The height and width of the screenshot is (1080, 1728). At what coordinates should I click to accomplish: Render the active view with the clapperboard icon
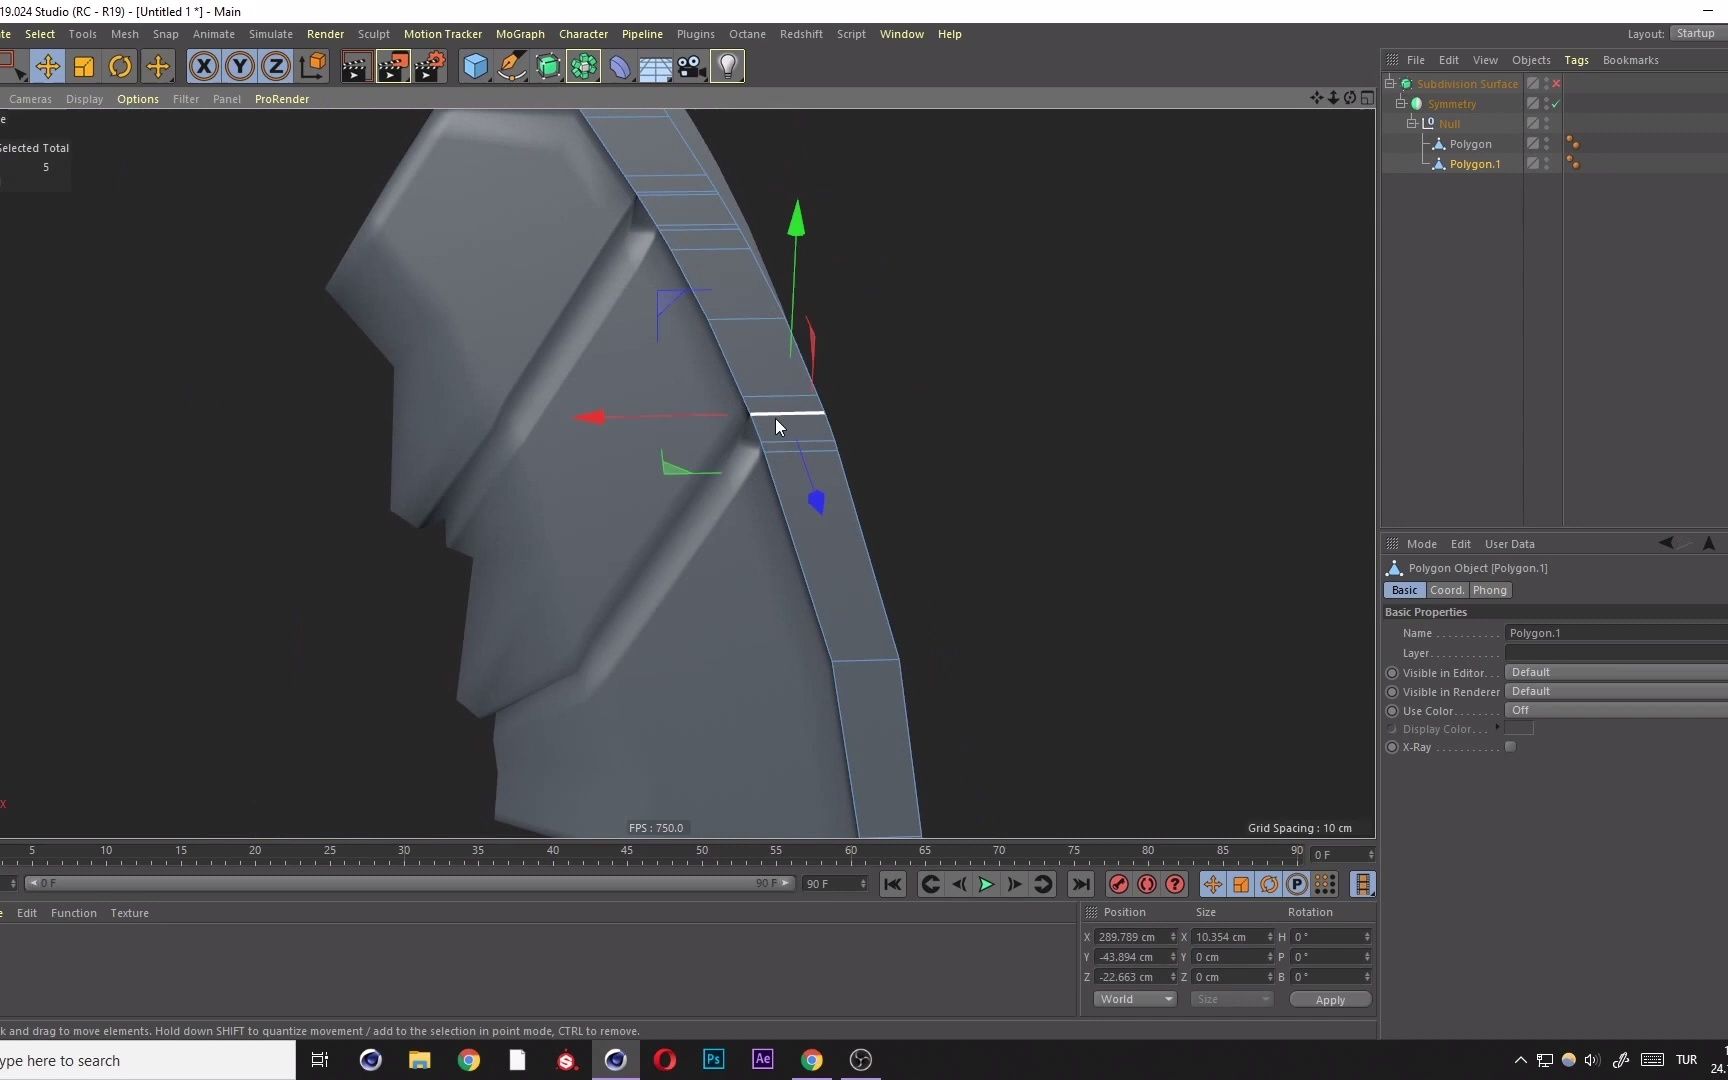[x=357, y=66]
